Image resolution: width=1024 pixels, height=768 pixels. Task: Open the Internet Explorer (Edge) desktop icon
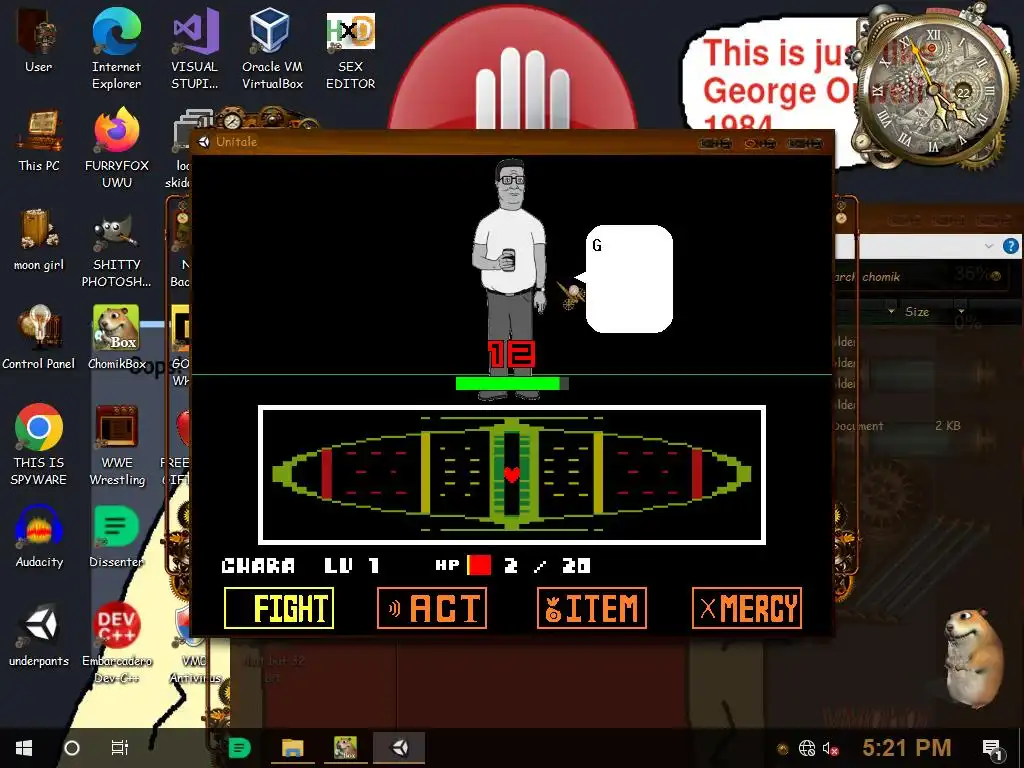tap(116, 49)
